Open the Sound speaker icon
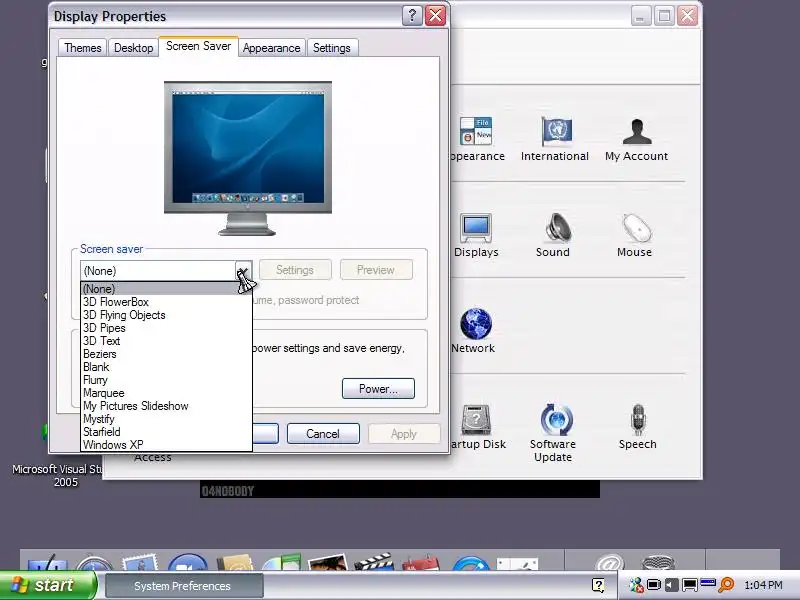Viewport: 800px width, 600px height. (556, 228)
